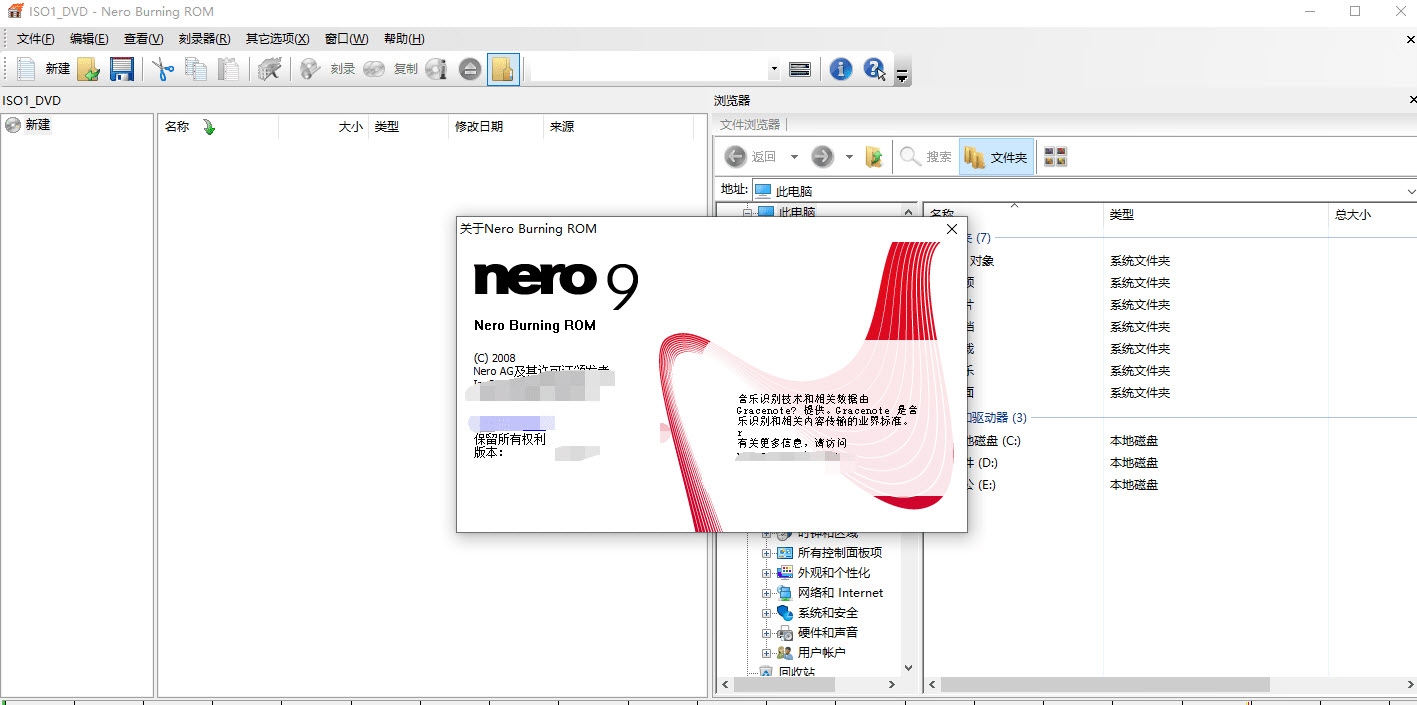This screenshot has width=1417, height=705.
Task: Select 所有控制面板项 in folder tree
Action: click(840, 553)
